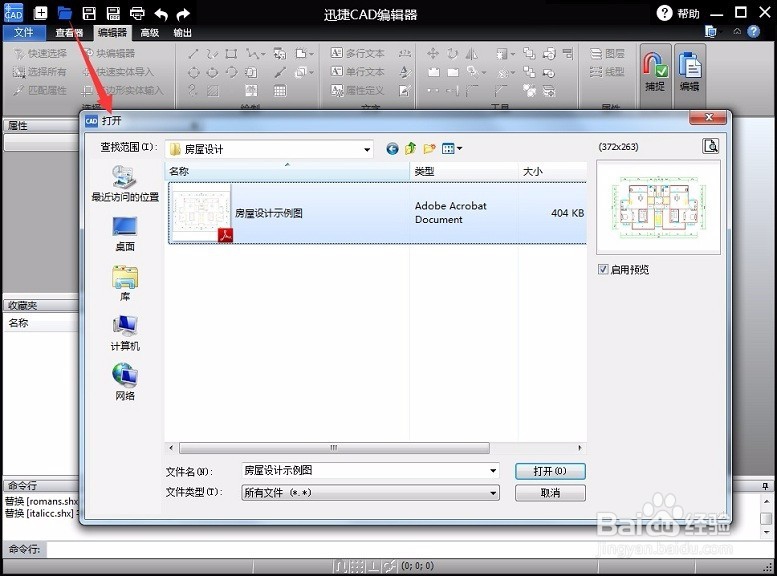Go to 网络 in dialog sidebar
The height and width of the screenshot is (576, 777).
(125, 382)
